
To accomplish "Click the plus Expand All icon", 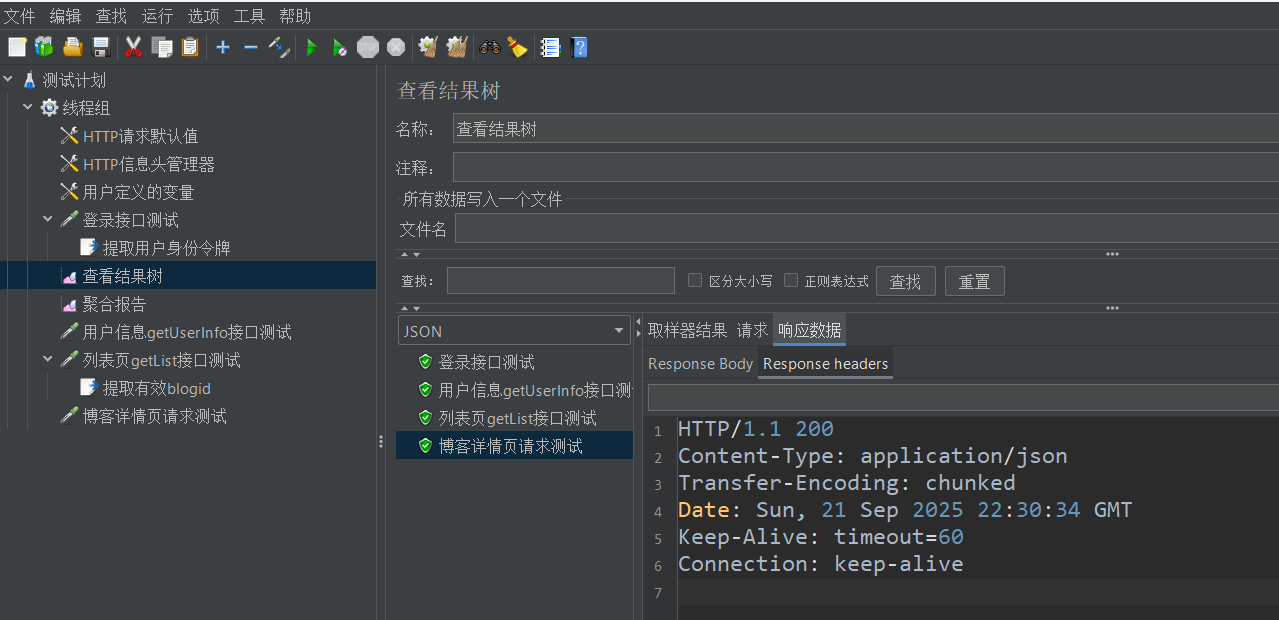I will [223, 47].
